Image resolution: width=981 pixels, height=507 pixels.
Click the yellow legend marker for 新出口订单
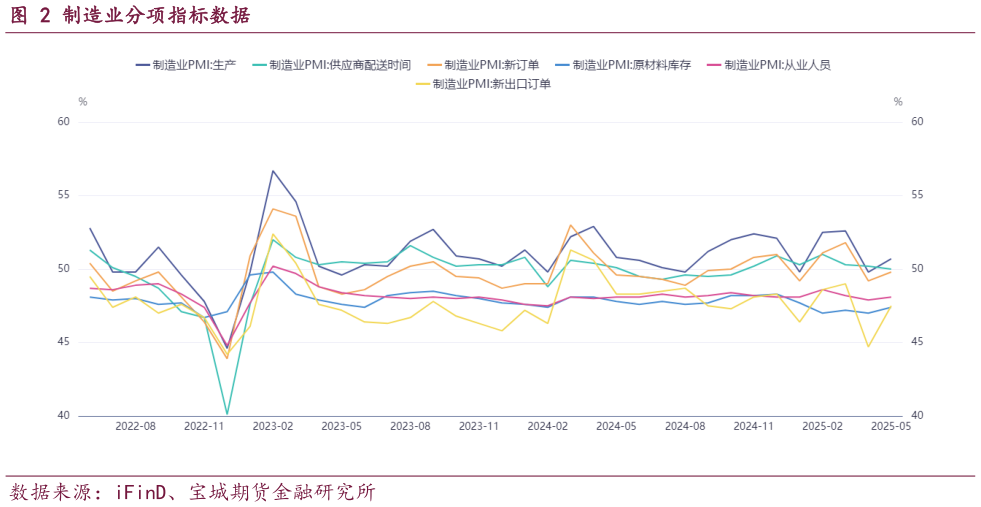tap(425, 84)
